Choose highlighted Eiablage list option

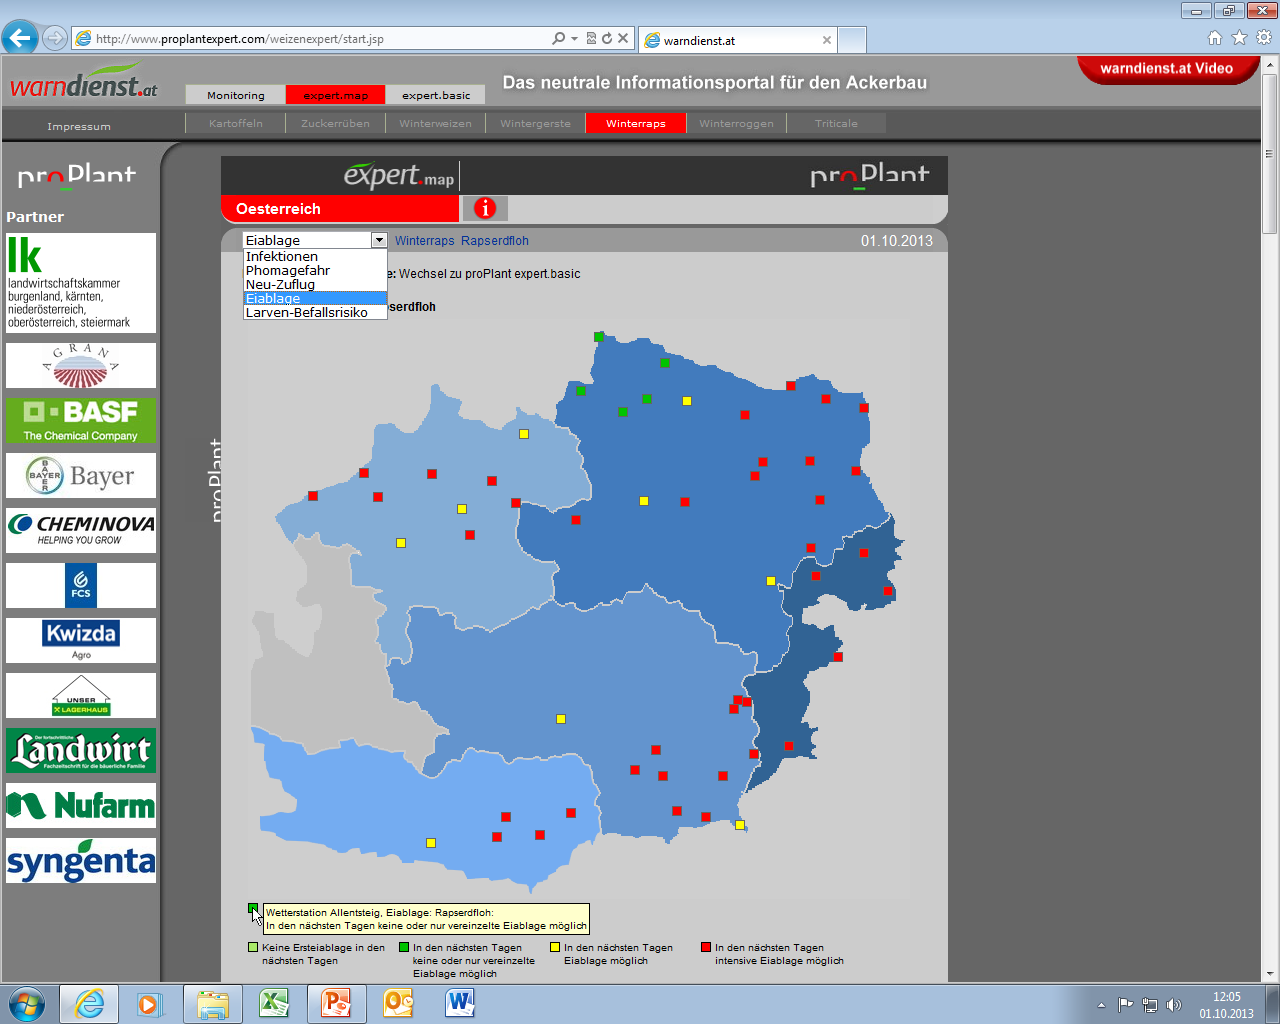(315, 298)
